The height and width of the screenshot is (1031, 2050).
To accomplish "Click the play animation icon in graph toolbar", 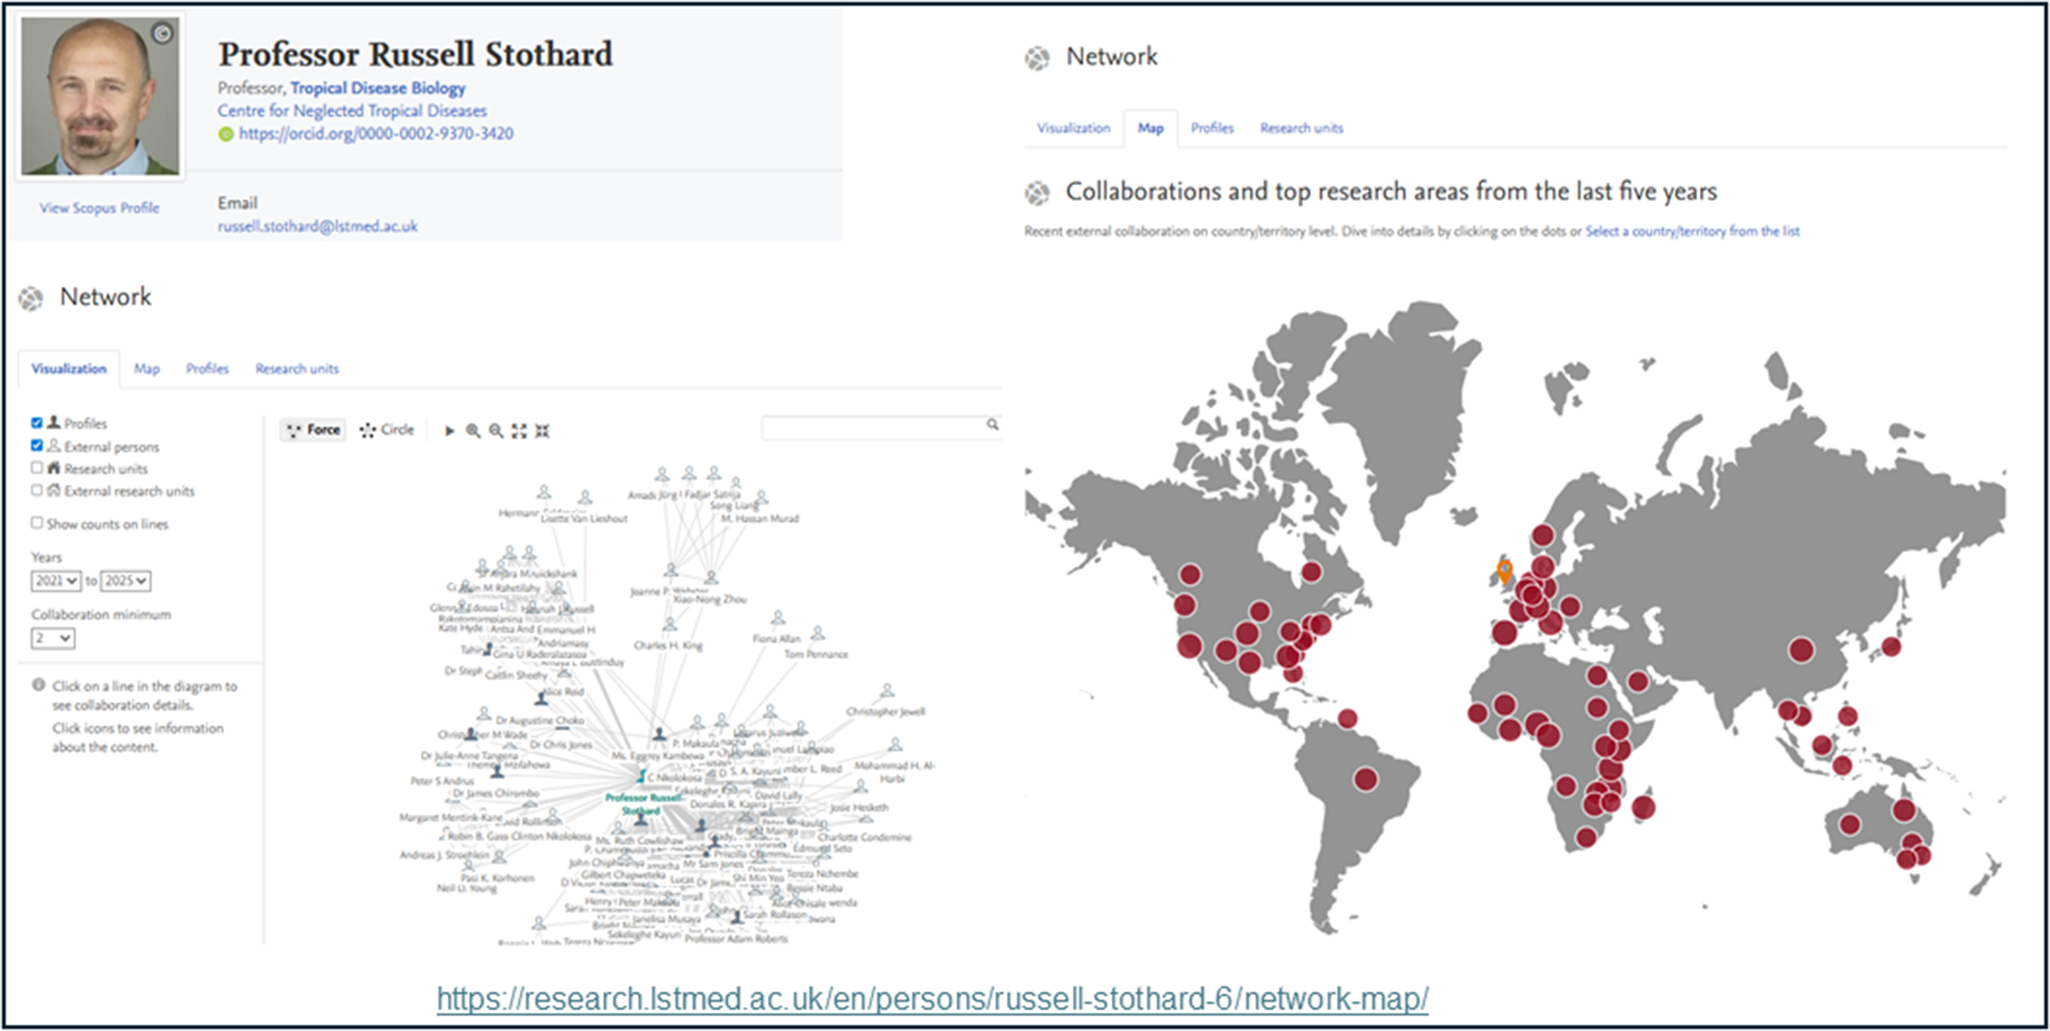I will [449, 431].
